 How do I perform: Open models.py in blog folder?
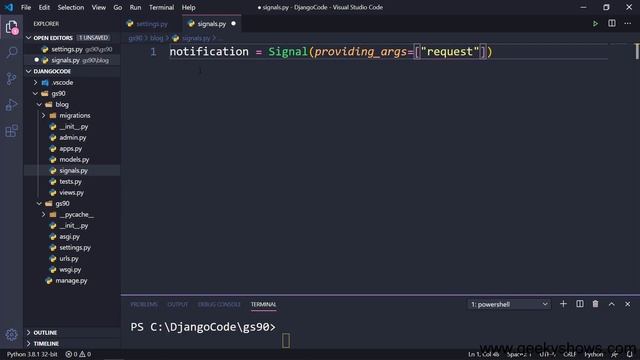(x=72, y=160)
